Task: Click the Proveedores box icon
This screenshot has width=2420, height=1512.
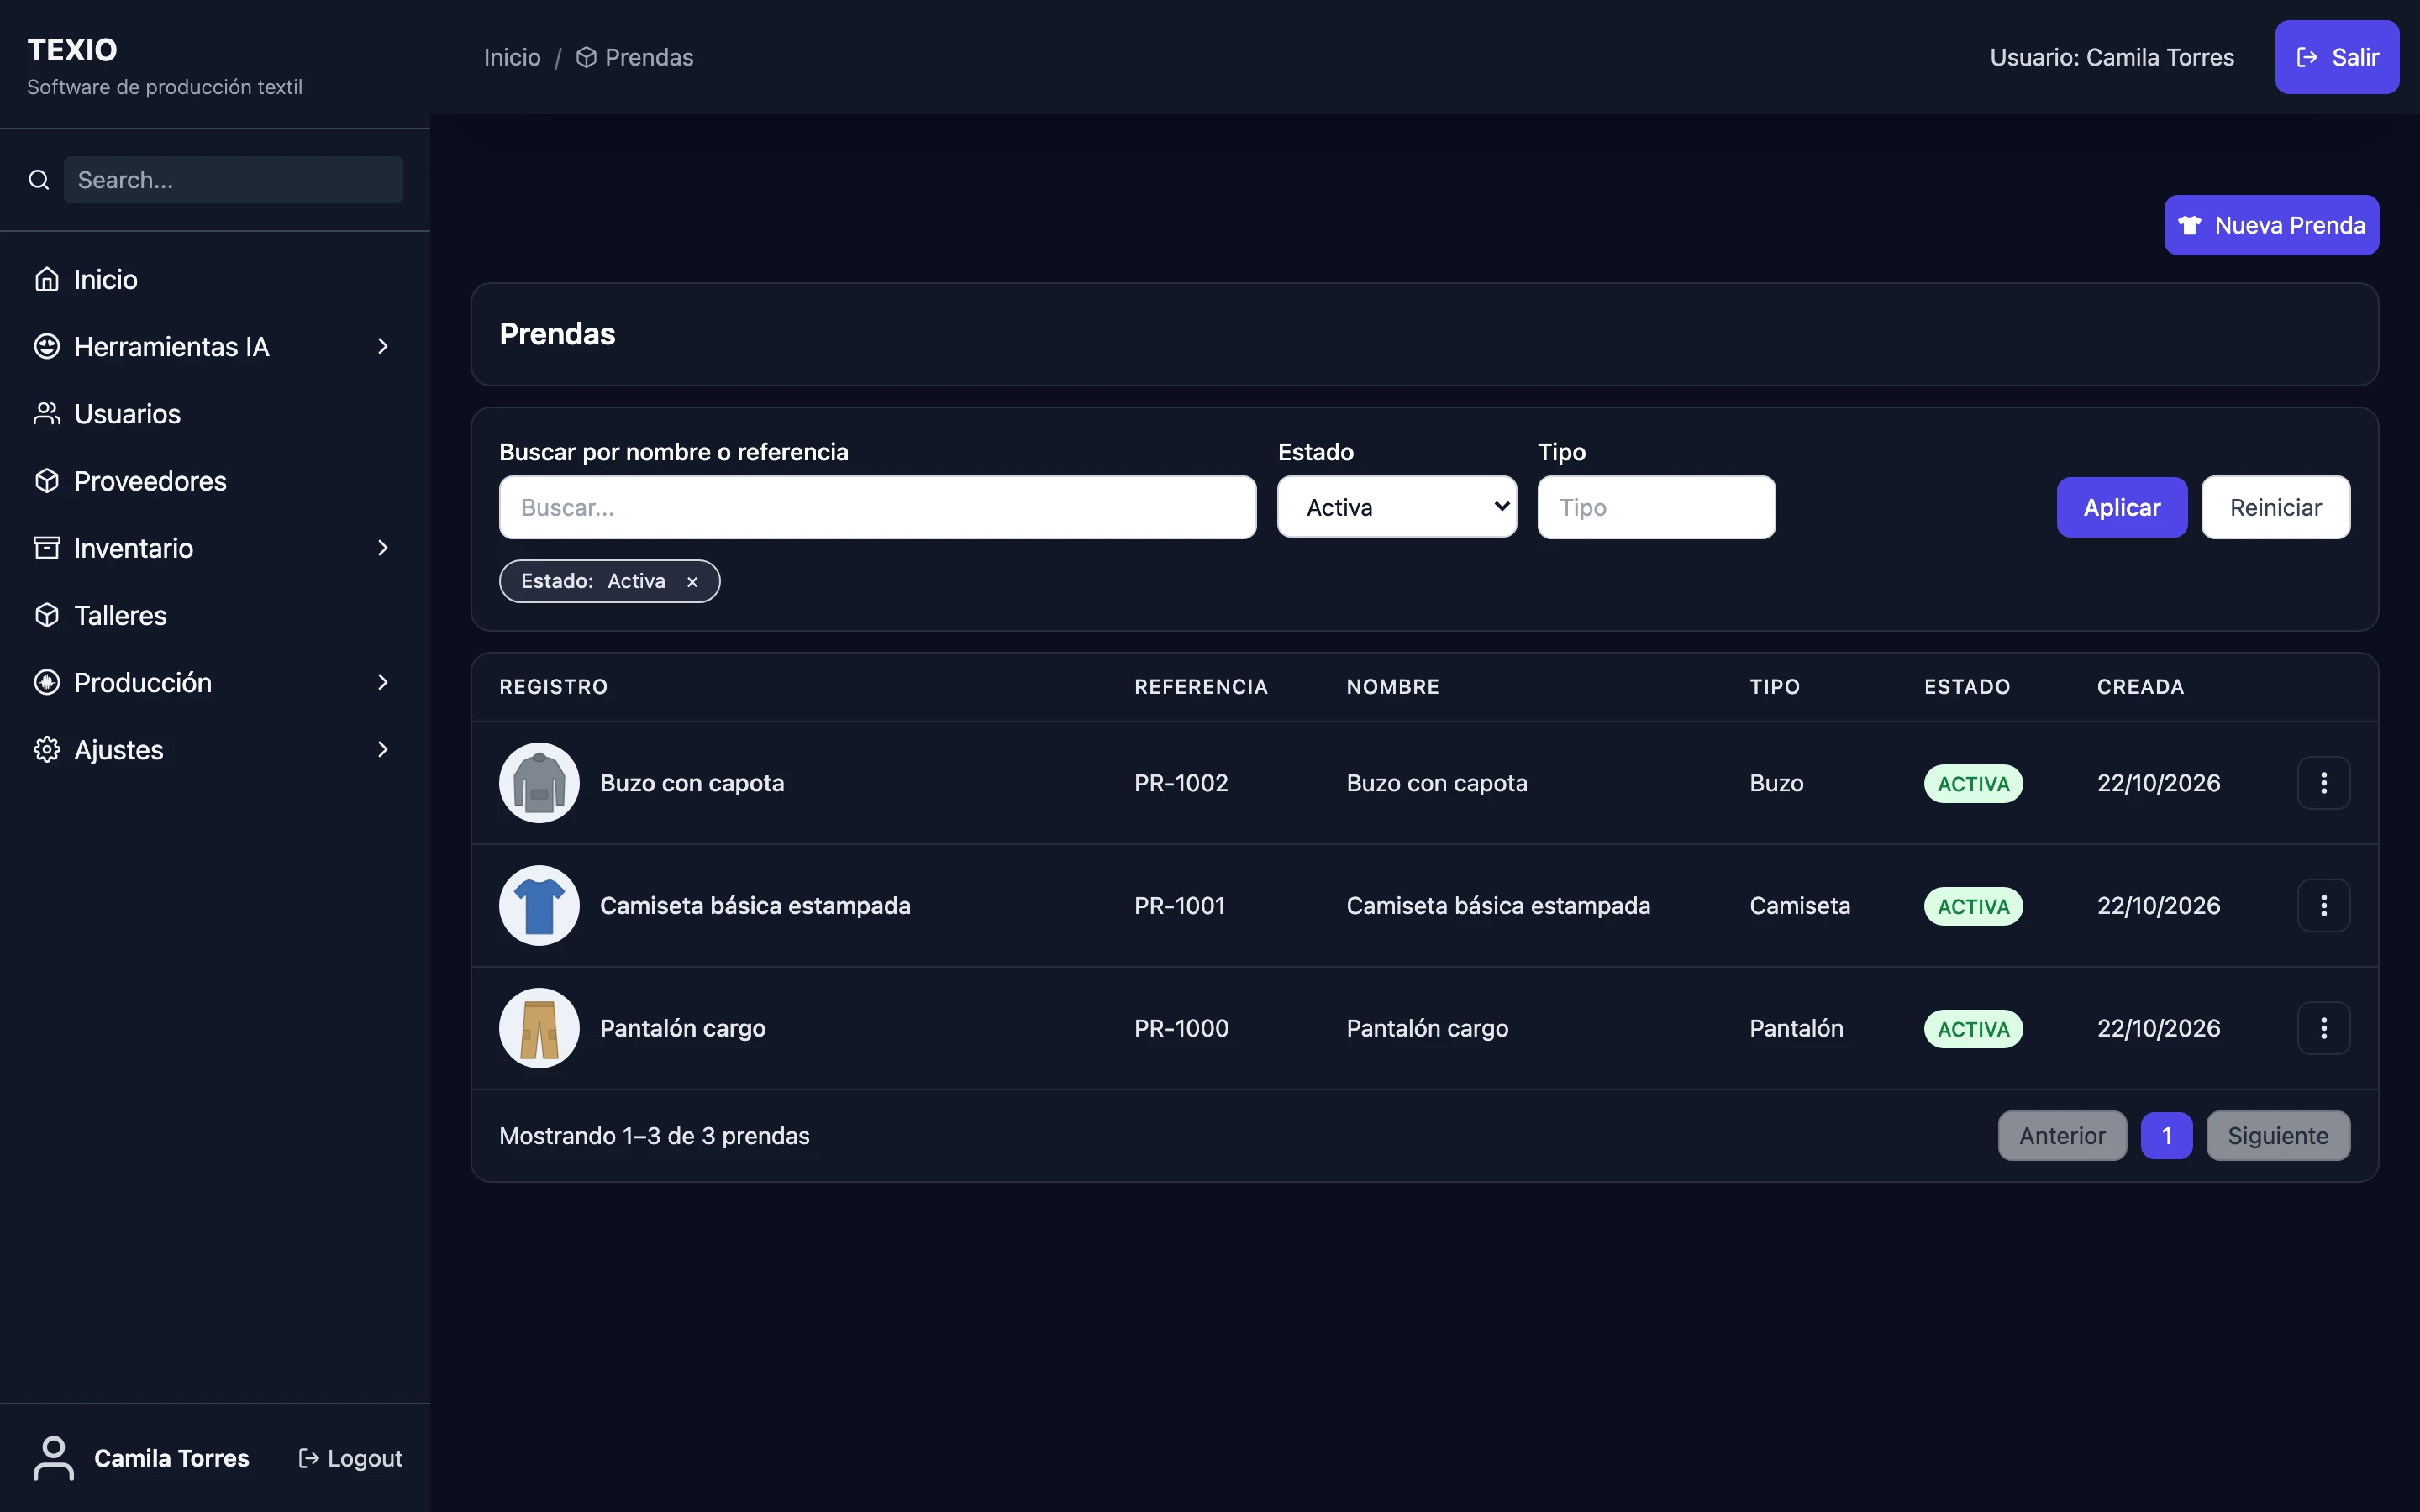Action: 47,481
